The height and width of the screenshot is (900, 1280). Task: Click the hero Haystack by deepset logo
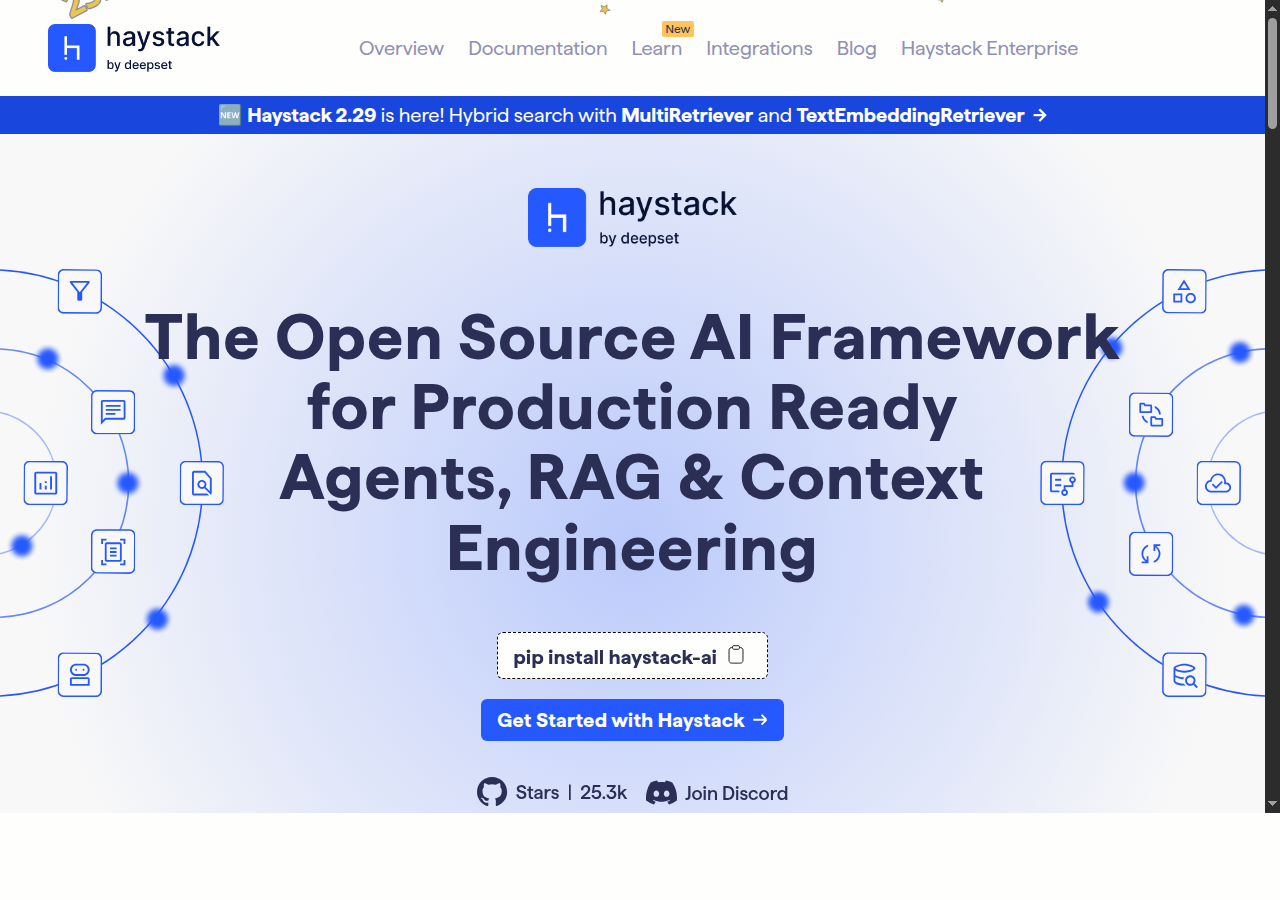(x=632, y=217)
